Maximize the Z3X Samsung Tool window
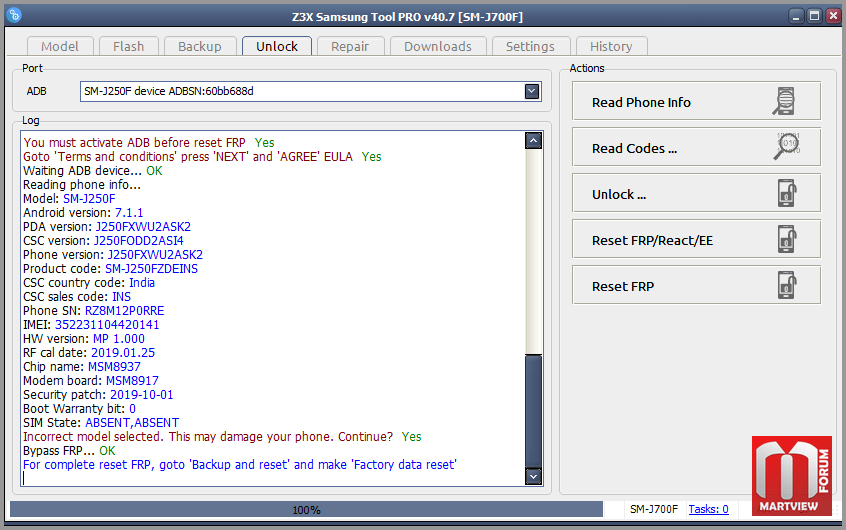The width and height of the screenshot is (846, 530). [815, 16]
